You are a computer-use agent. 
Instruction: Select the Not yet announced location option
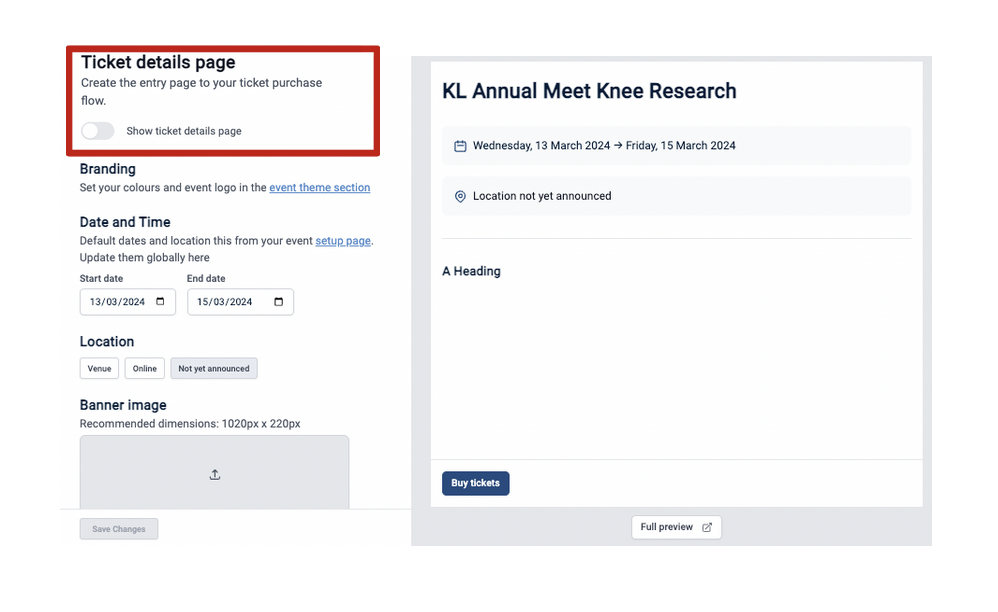click(x=213, y=368)
